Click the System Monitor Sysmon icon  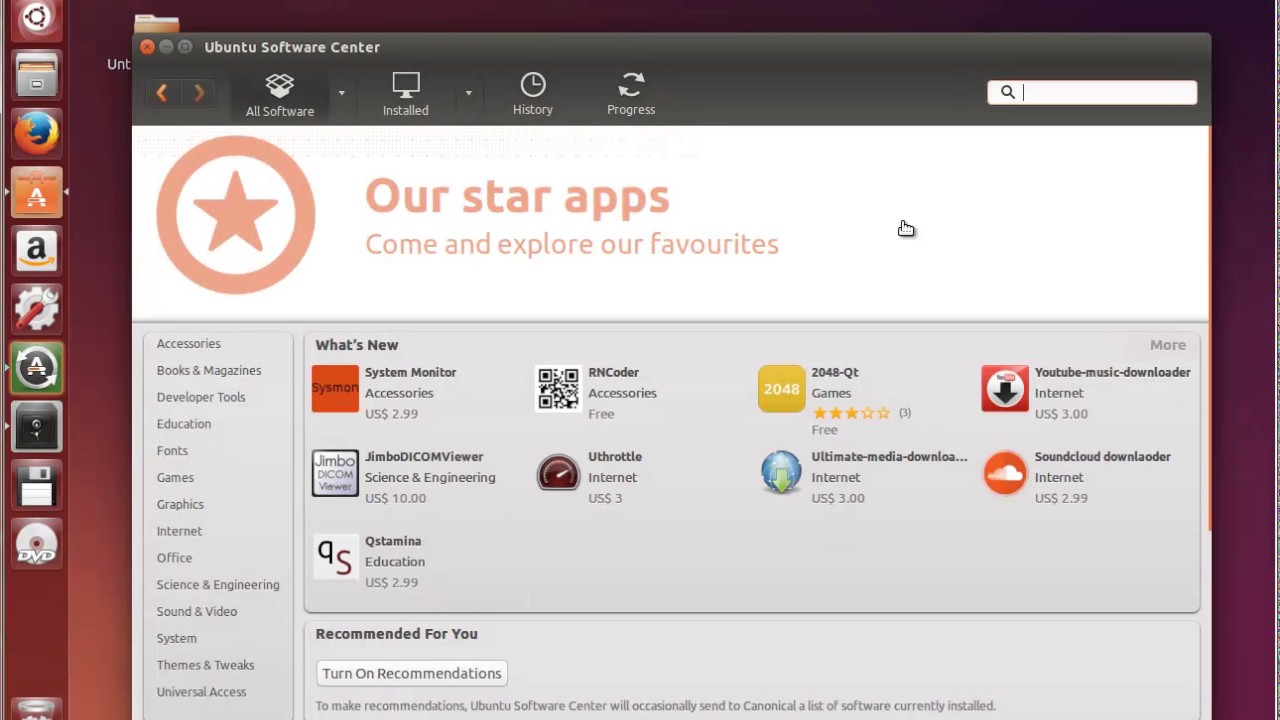click(335, 389)
